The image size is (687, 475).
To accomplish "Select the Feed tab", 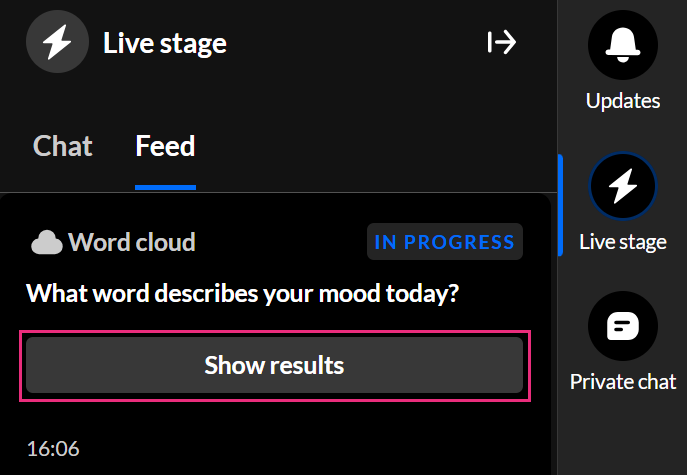I will pos(165,147).
